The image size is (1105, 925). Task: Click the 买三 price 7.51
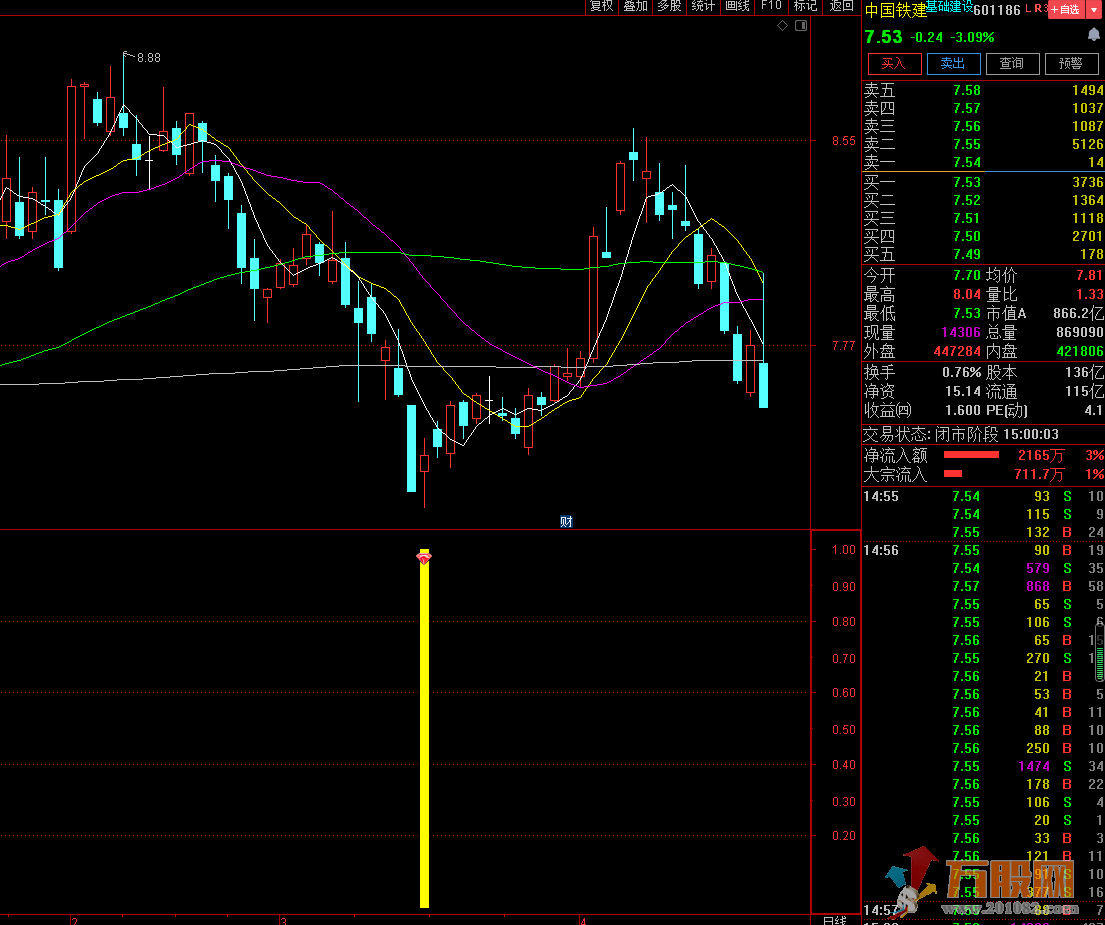point(967,218)
